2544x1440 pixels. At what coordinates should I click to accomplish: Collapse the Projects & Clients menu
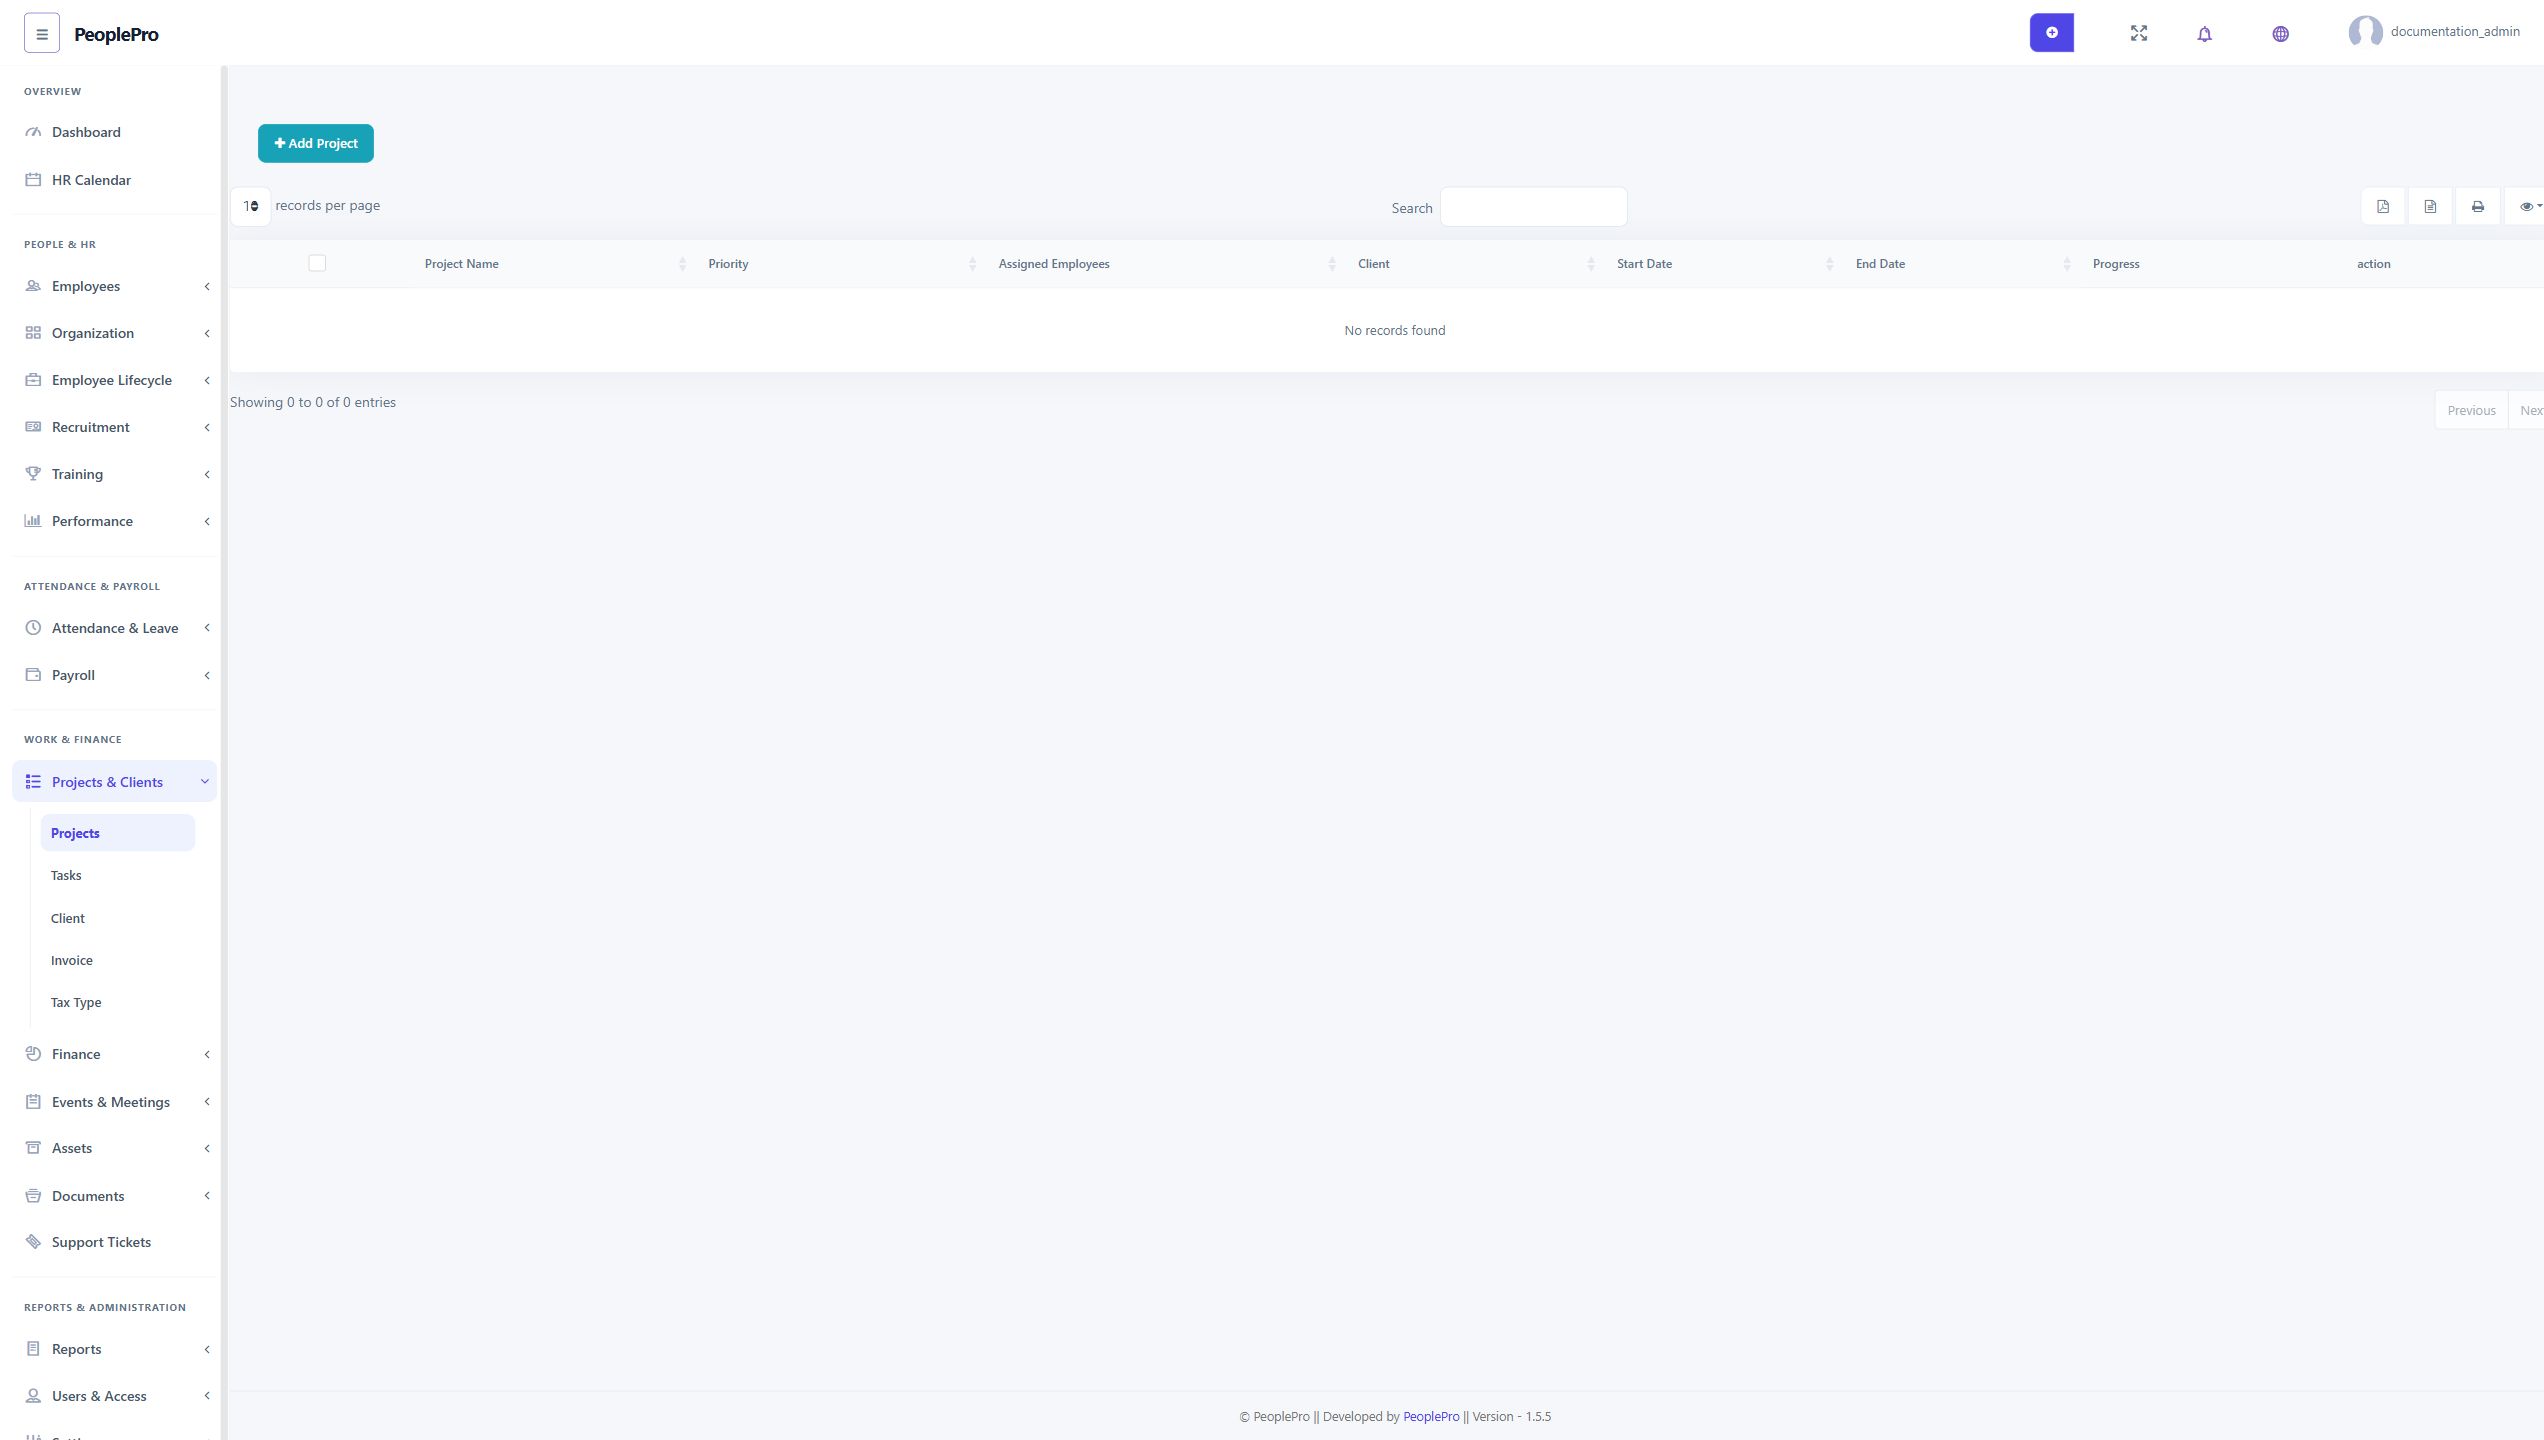115,782
